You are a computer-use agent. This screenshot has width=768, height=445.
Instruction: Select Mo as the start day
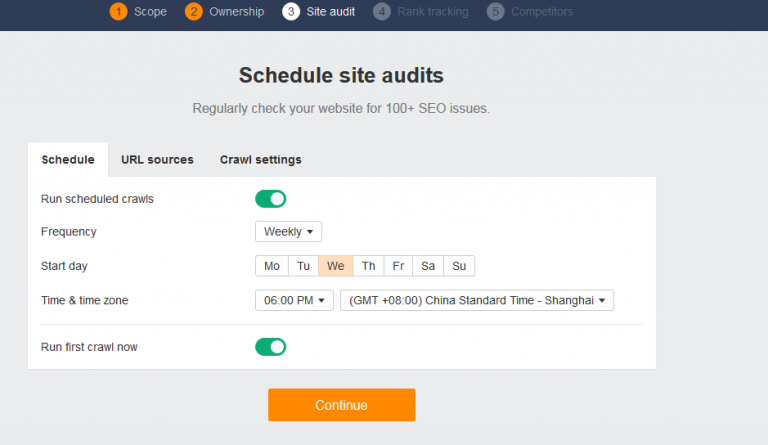pos(272,266)
